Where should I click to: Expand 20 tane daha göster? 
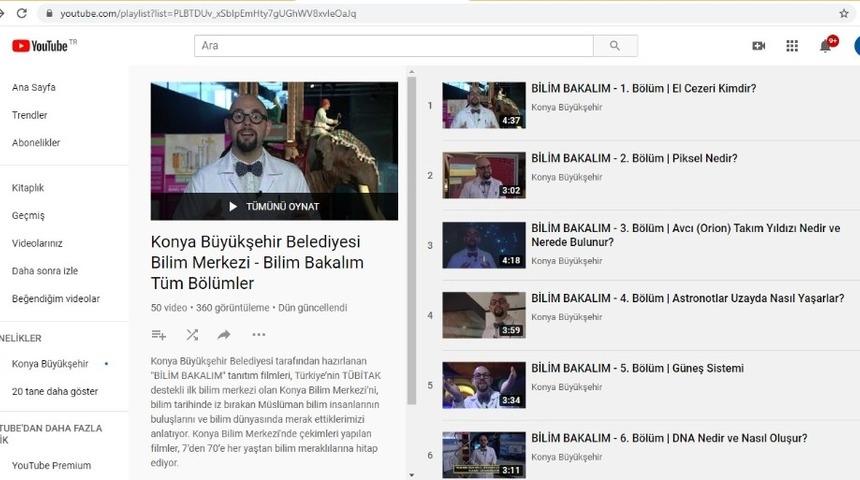[55, 392]
